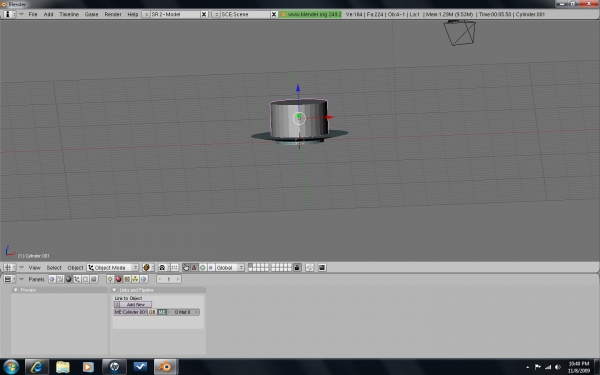Open the Add menu
This screenshot has width=600, height=375.
pos(48,14)
